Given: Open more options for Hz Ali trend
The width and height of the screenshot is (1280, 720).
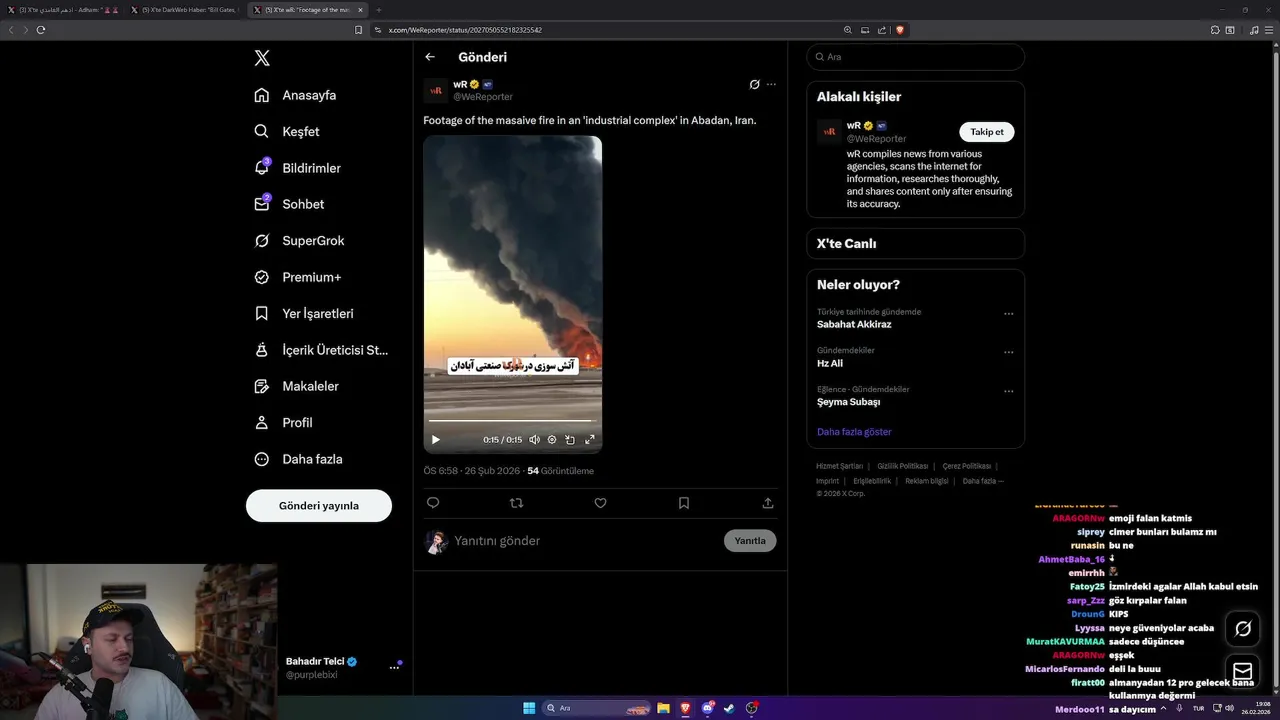Looking at the screenshot, I should tap(1008, 352).
